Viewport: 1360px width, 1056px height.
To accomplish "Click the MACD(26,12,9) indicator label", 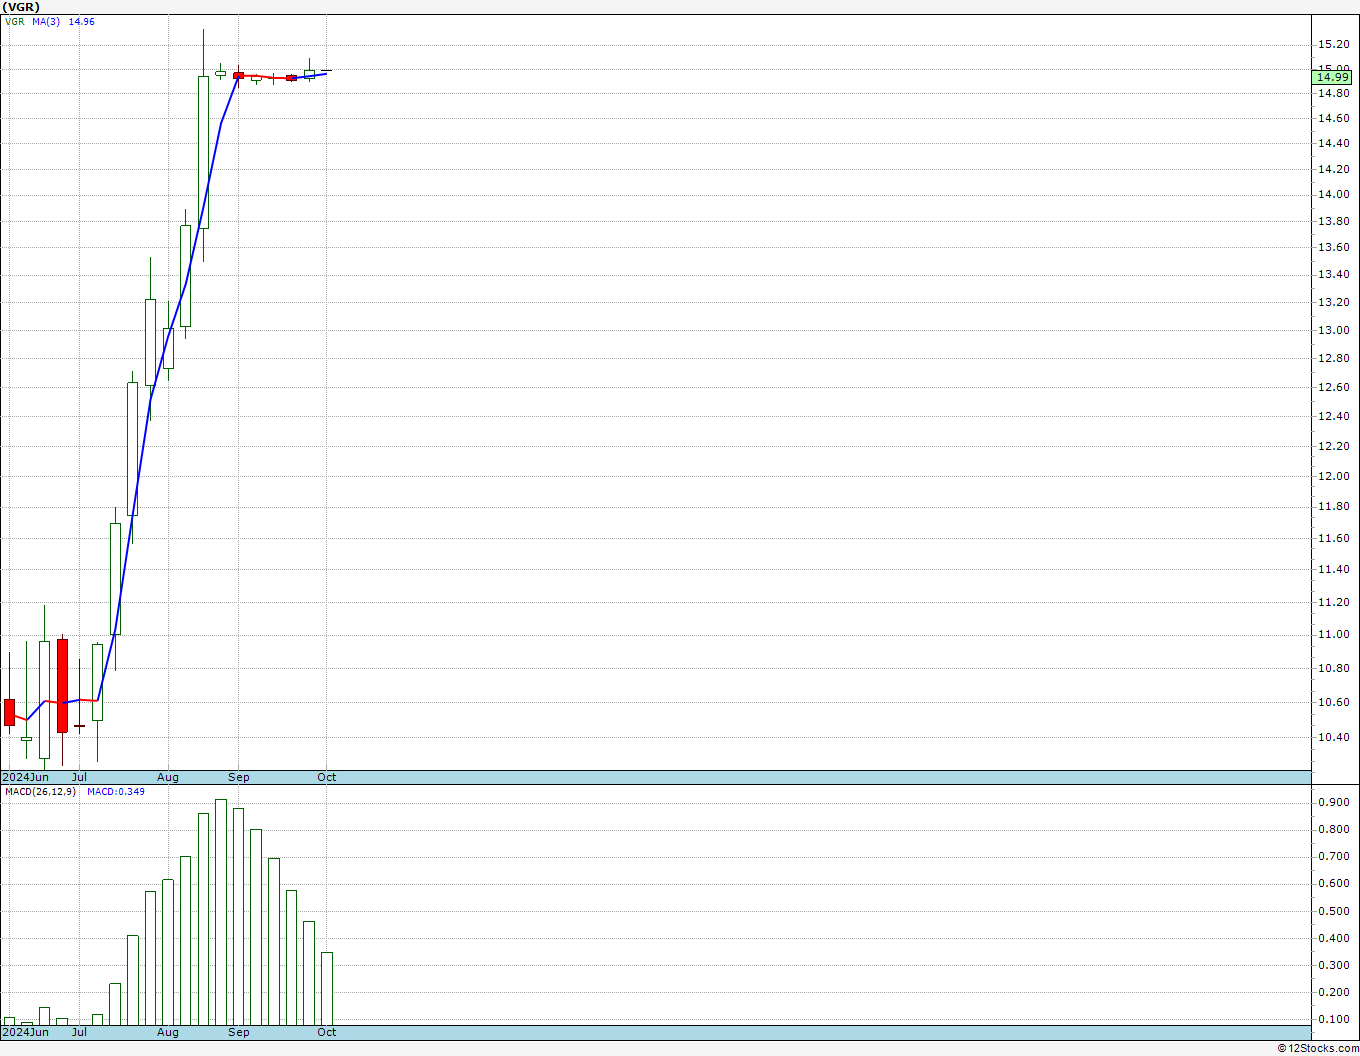I will coord(40,792).
